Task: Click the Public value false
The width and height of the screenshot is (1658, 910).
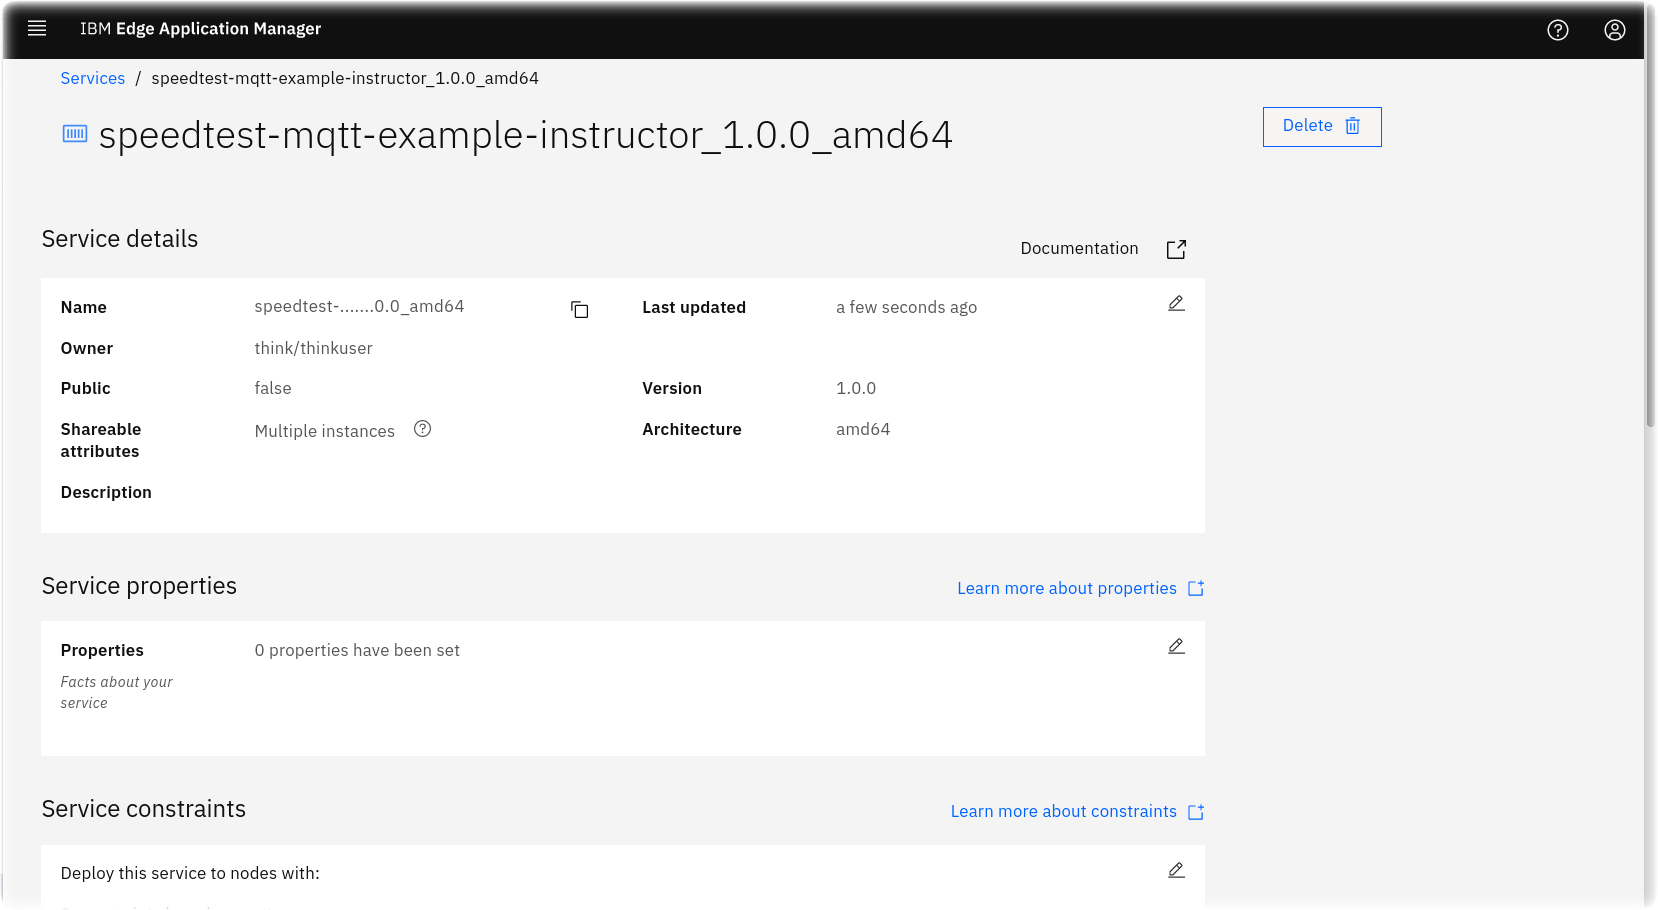Action: click(273, 388)
